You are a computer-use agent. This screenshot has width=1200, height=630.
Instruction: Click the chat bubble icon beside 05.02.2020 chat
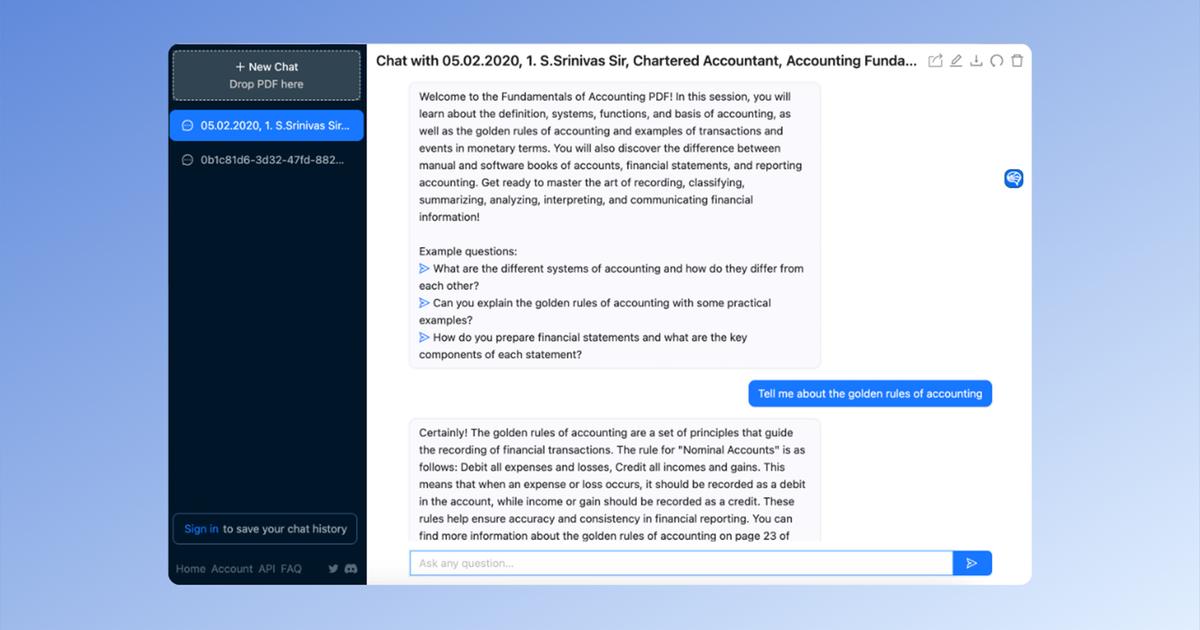pyautogui.click(x=187, y=126)
